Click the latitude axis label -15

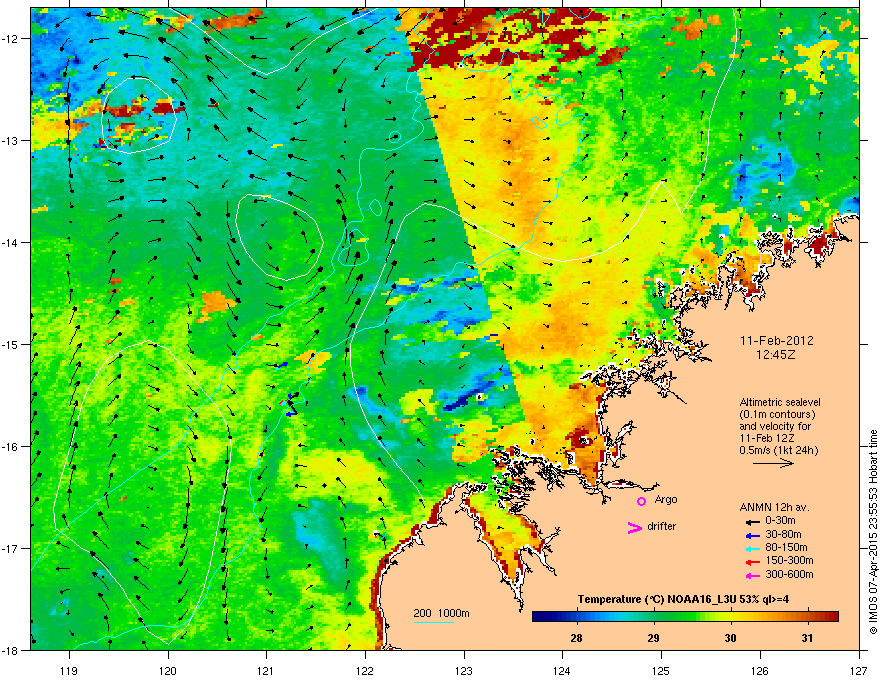tap(11, 344)
